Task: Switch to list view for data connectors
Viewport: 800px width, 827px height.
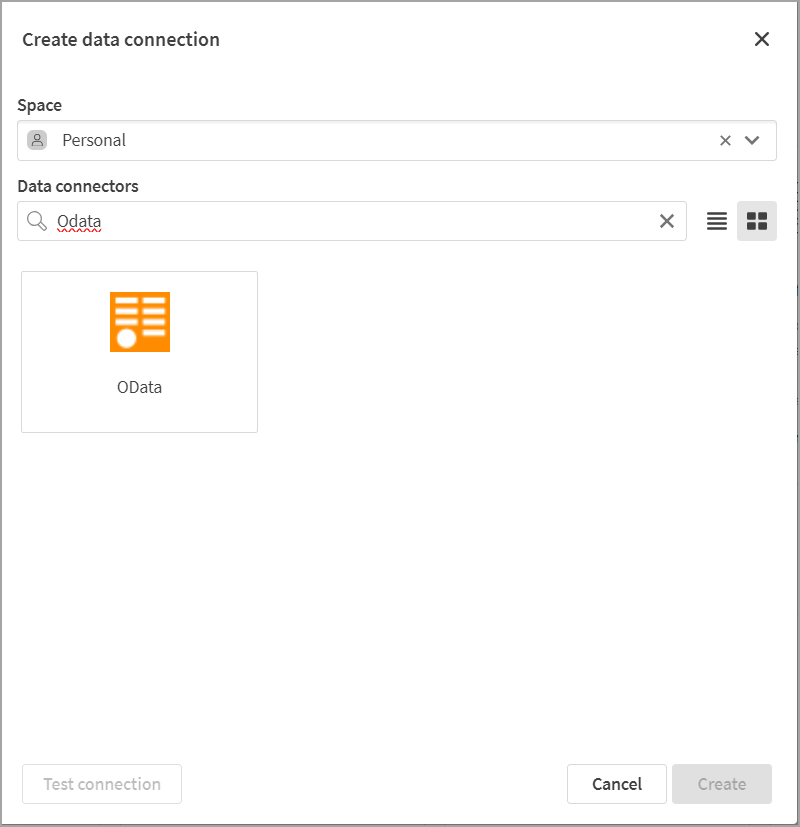Action: 716,221
